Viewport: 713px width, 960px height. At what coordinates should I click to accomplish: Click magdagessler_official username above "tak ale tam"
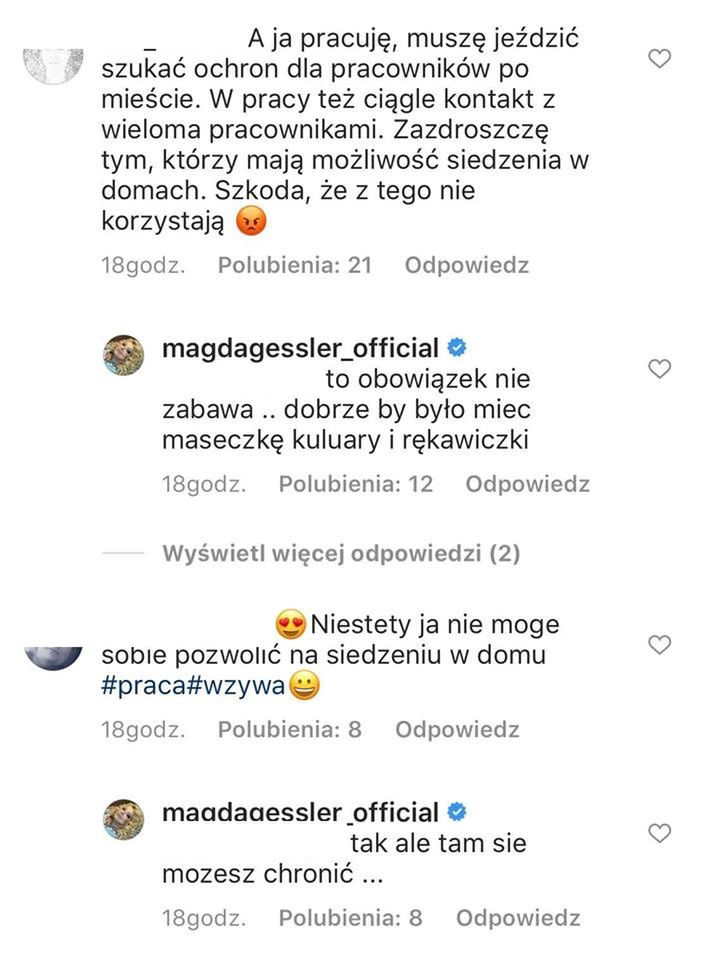coord(300,812)
